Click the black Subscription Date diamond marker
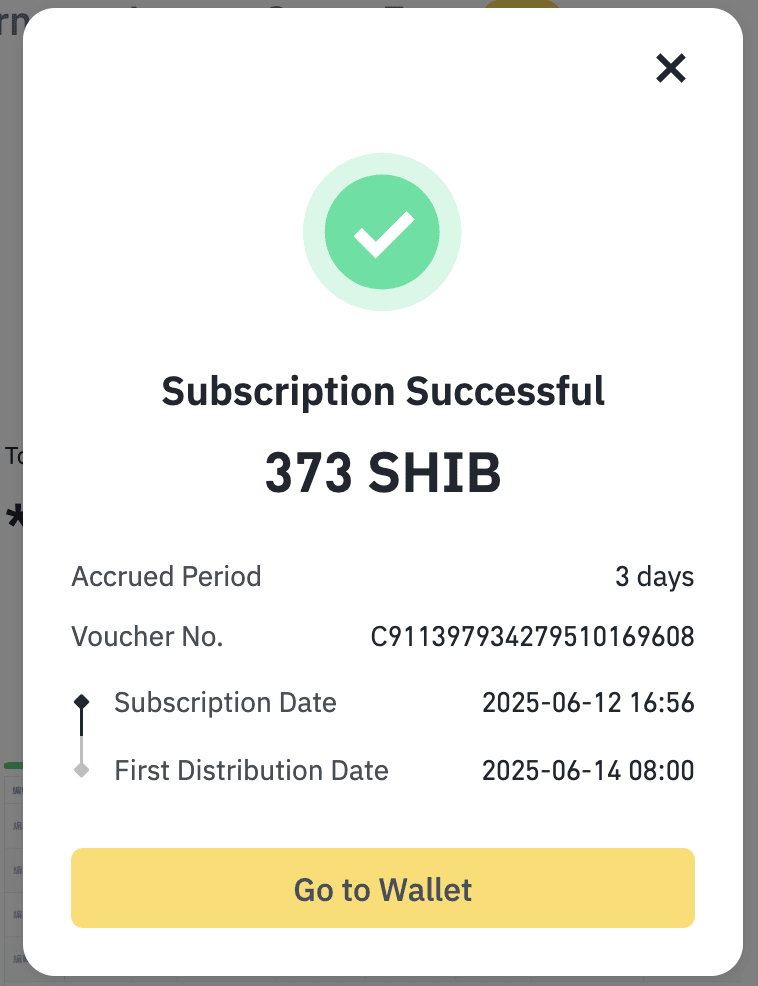The height and width of the screenshot is (986, 758). 82,703
